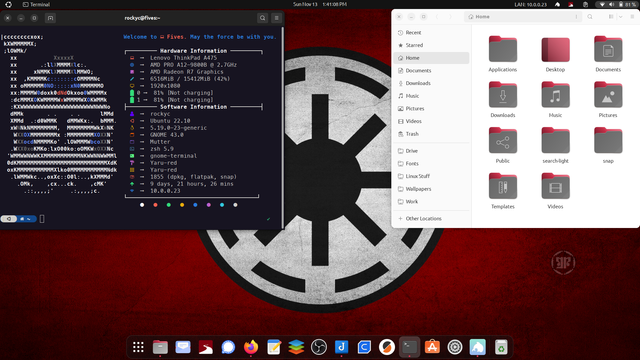Open the Geary mail app in dock
This screenshot has height=360, width=640.
(183, 347)
